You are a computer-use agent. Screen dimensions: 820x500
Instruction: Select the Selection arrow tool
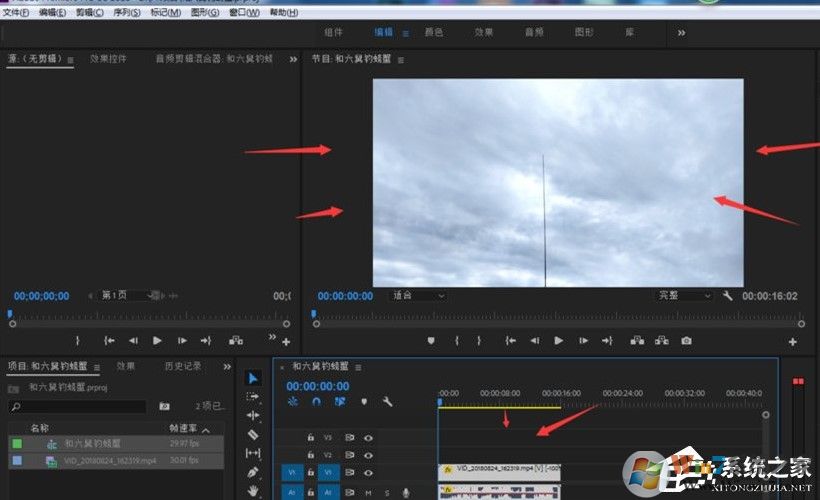[x=253, y=378]
